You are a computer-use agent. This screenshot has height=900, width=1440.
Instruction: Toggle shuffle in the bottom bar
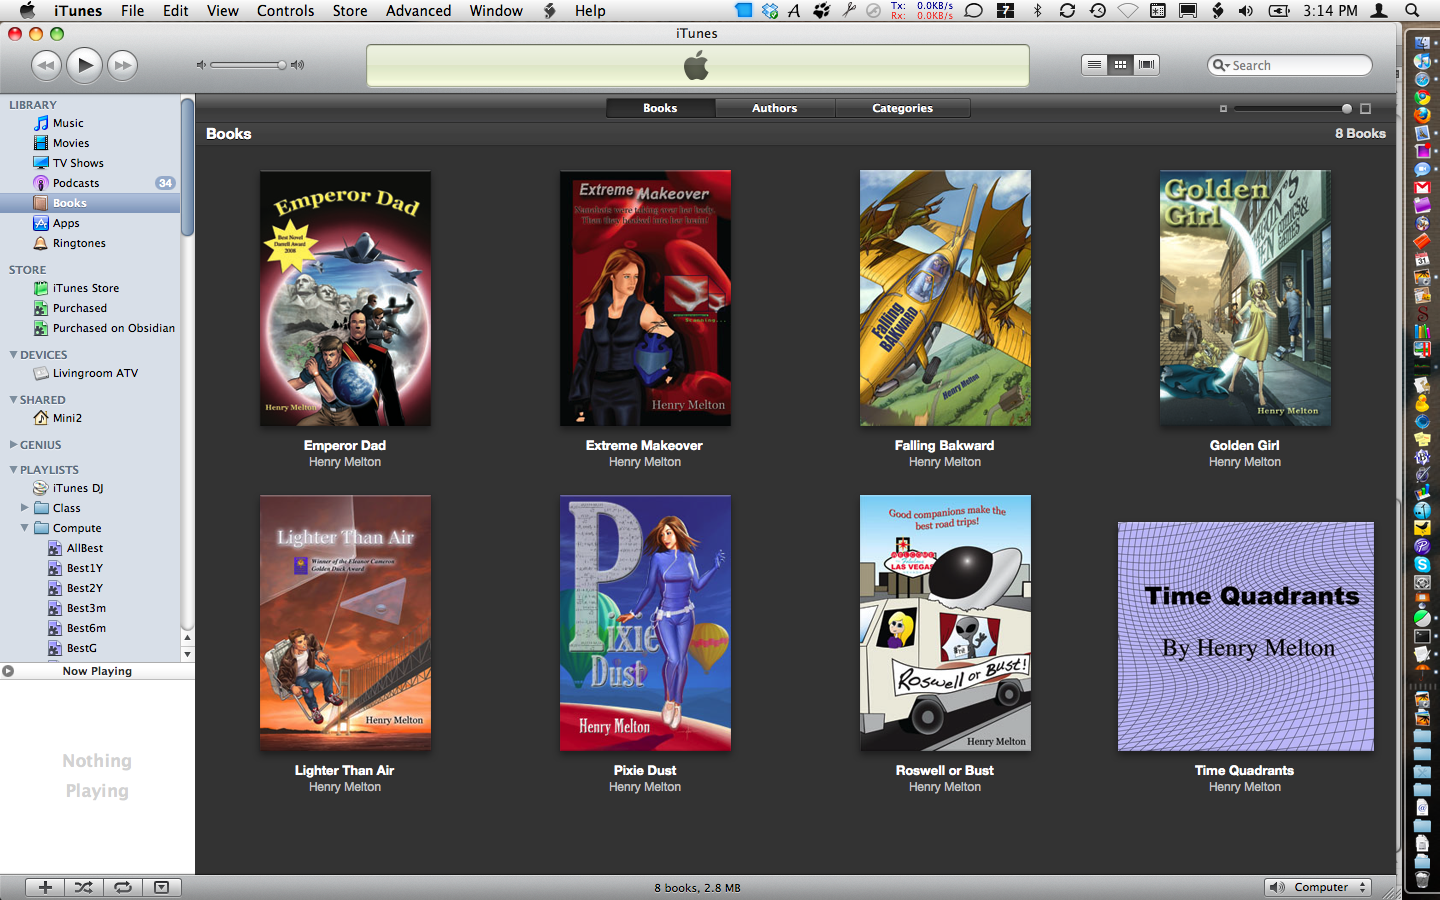84,887
